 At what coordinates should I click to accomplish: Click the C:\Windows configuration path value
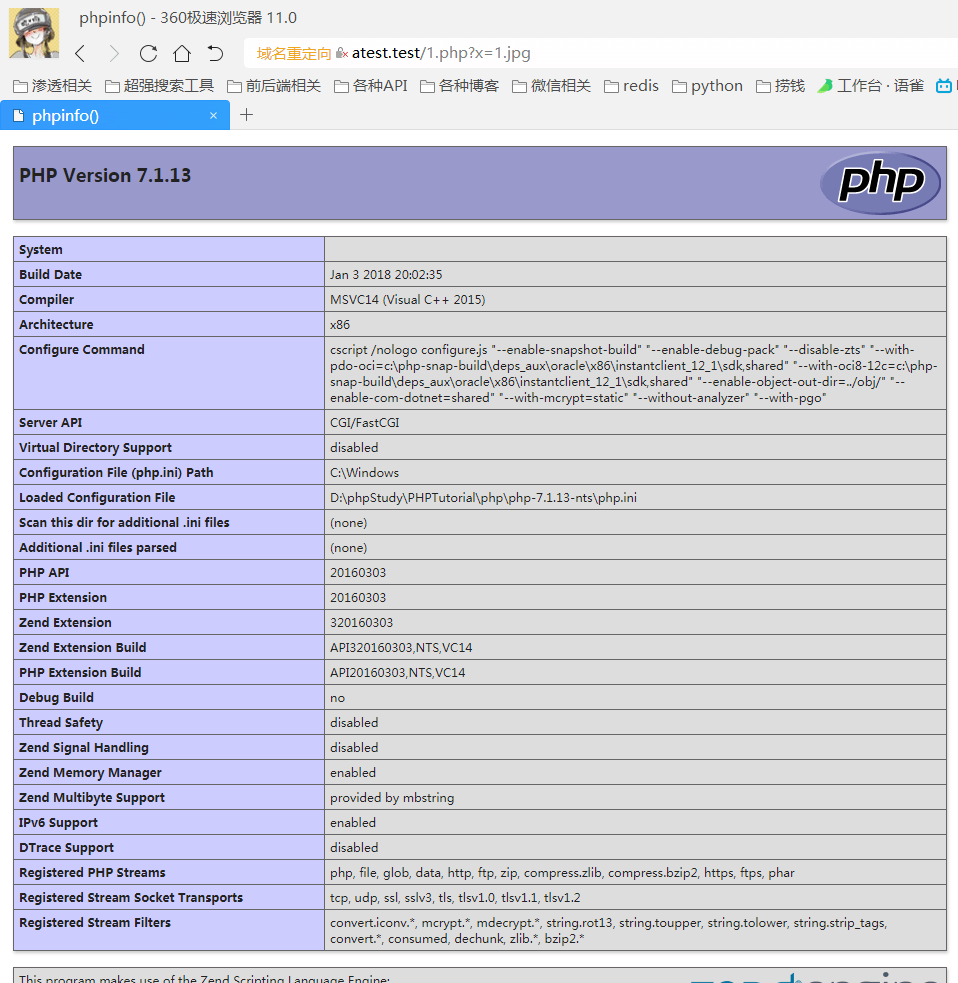(364, 473)
